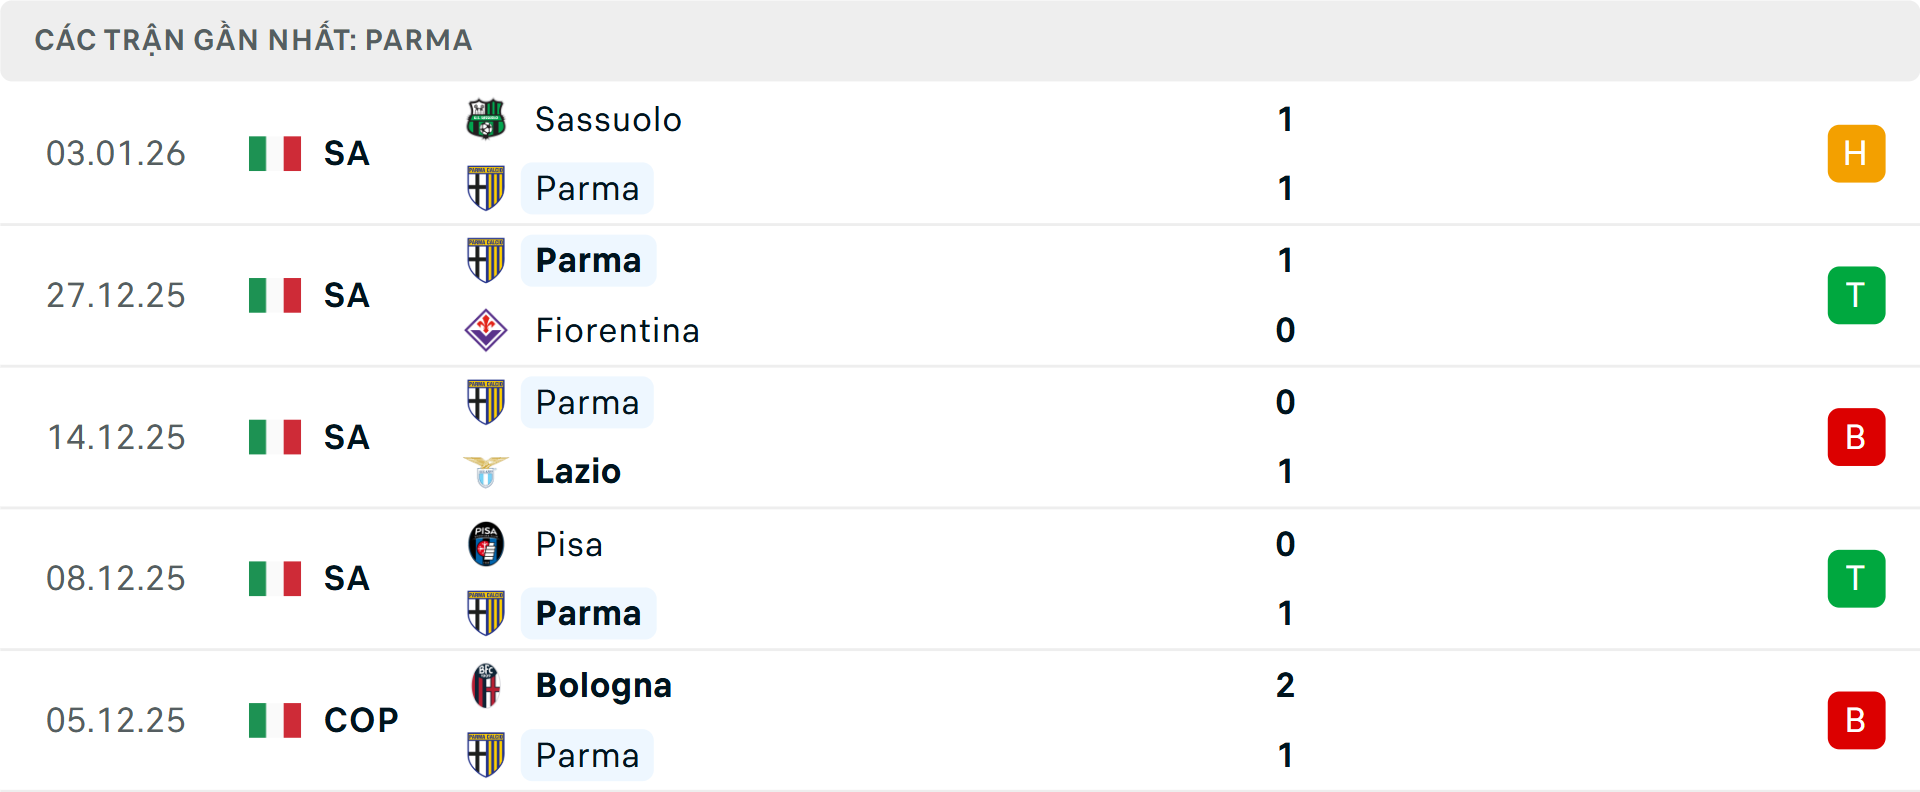The width and height of the screenshot is (1920, 792).
Task: Toggle the yellow H result badge for Sassuolo match
Action: pyautogui.click(x=1856, y=153)
